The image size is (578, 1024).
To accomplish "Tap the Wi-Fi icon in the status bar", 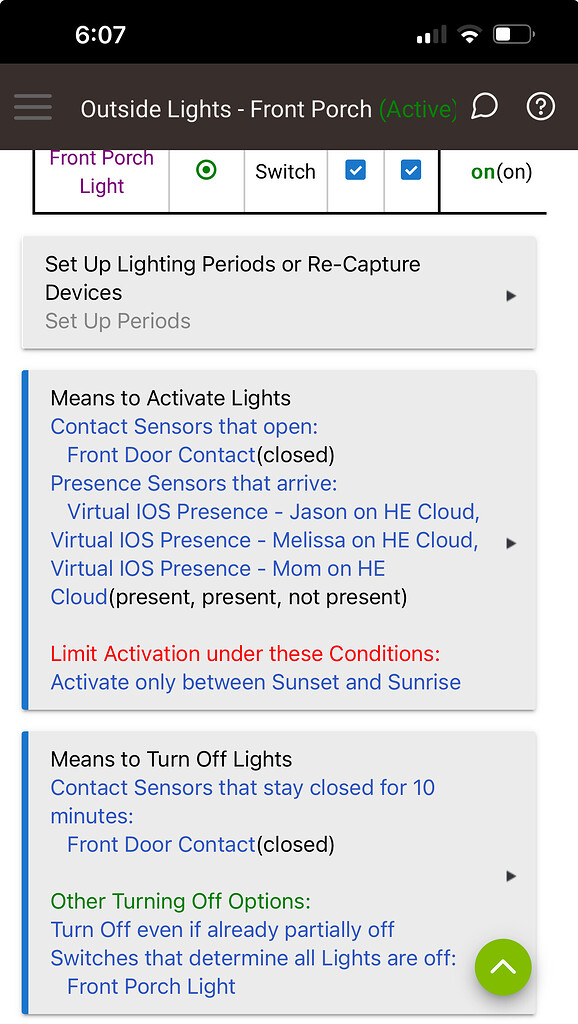I will [x=468, y=33].
